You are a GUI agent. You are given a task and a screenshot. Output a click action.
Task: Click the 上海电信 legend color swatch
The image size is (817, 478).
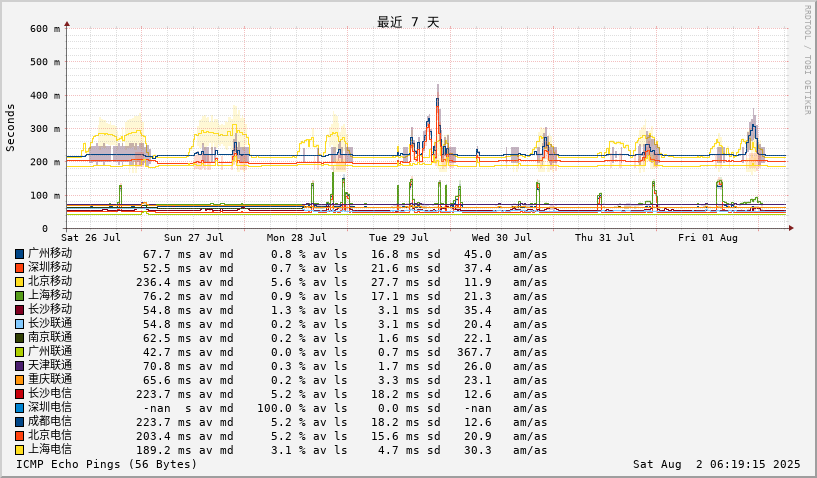pyautogui.click(x=19, y=451)
